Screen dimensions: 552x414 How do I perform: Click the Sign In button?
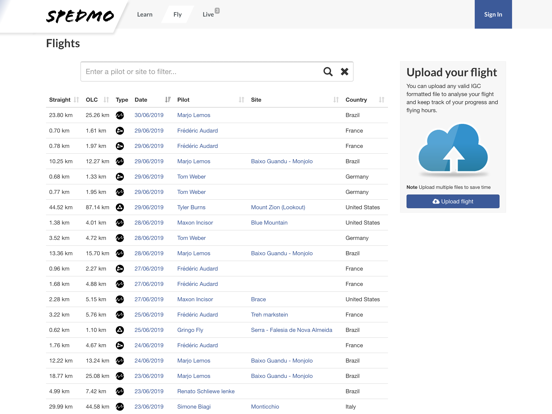pos(493,14)
